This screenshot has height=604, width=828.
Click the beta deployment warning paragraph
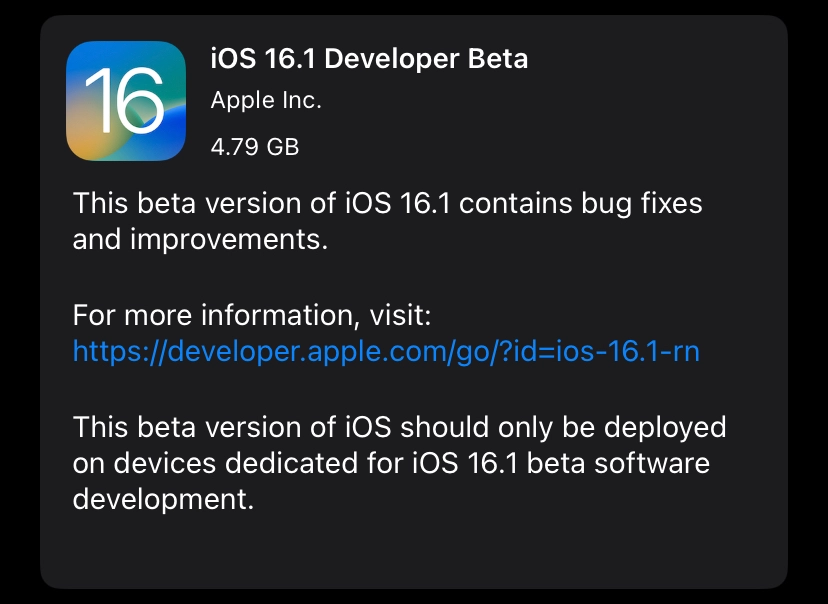click(398, 463)
